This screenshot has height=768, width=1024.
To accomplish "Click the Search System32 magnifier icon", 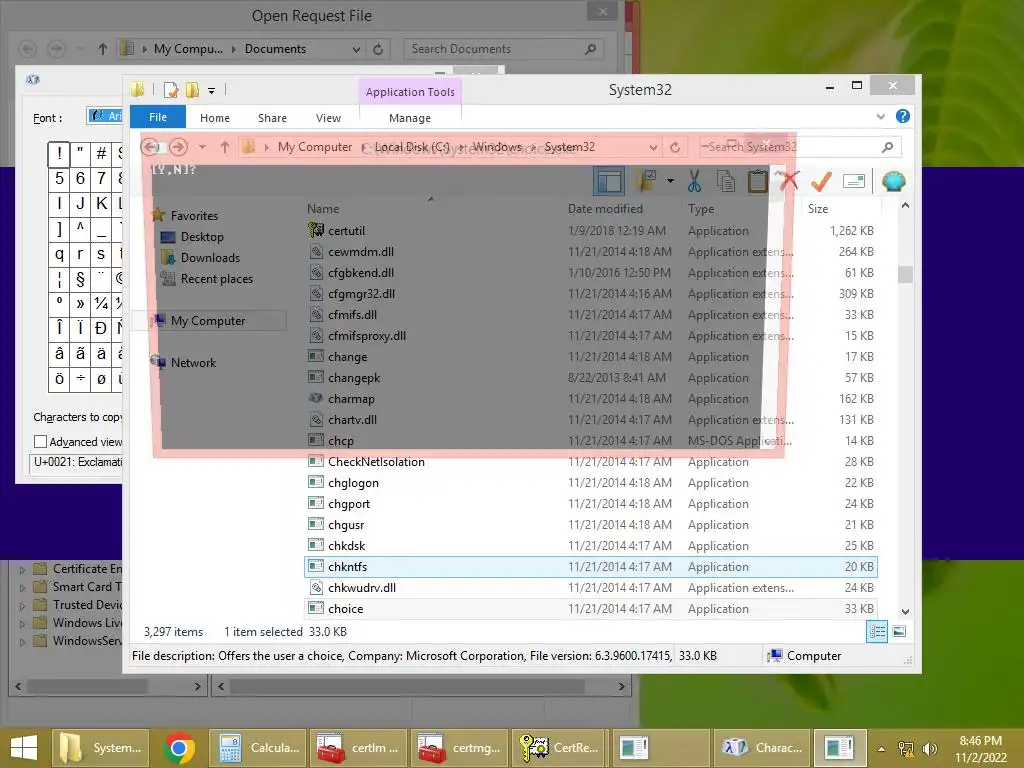I will [x=887, y=147].
